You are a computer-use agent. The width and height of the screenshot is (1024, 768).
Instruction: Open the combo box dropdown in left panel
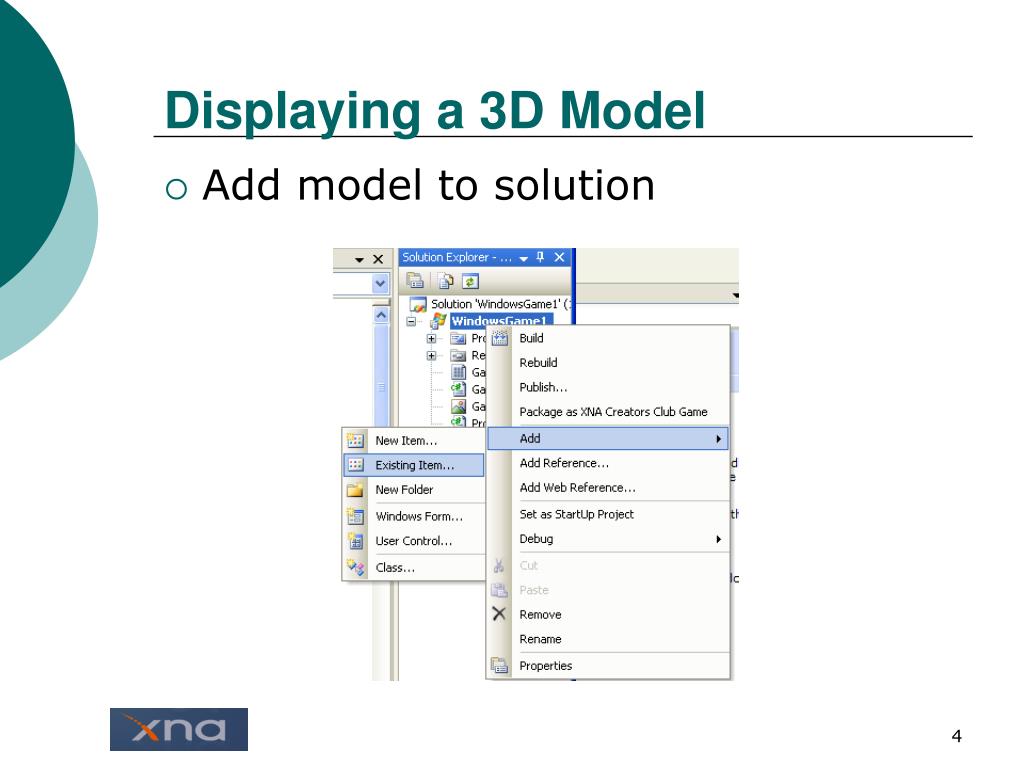[380, 283]
